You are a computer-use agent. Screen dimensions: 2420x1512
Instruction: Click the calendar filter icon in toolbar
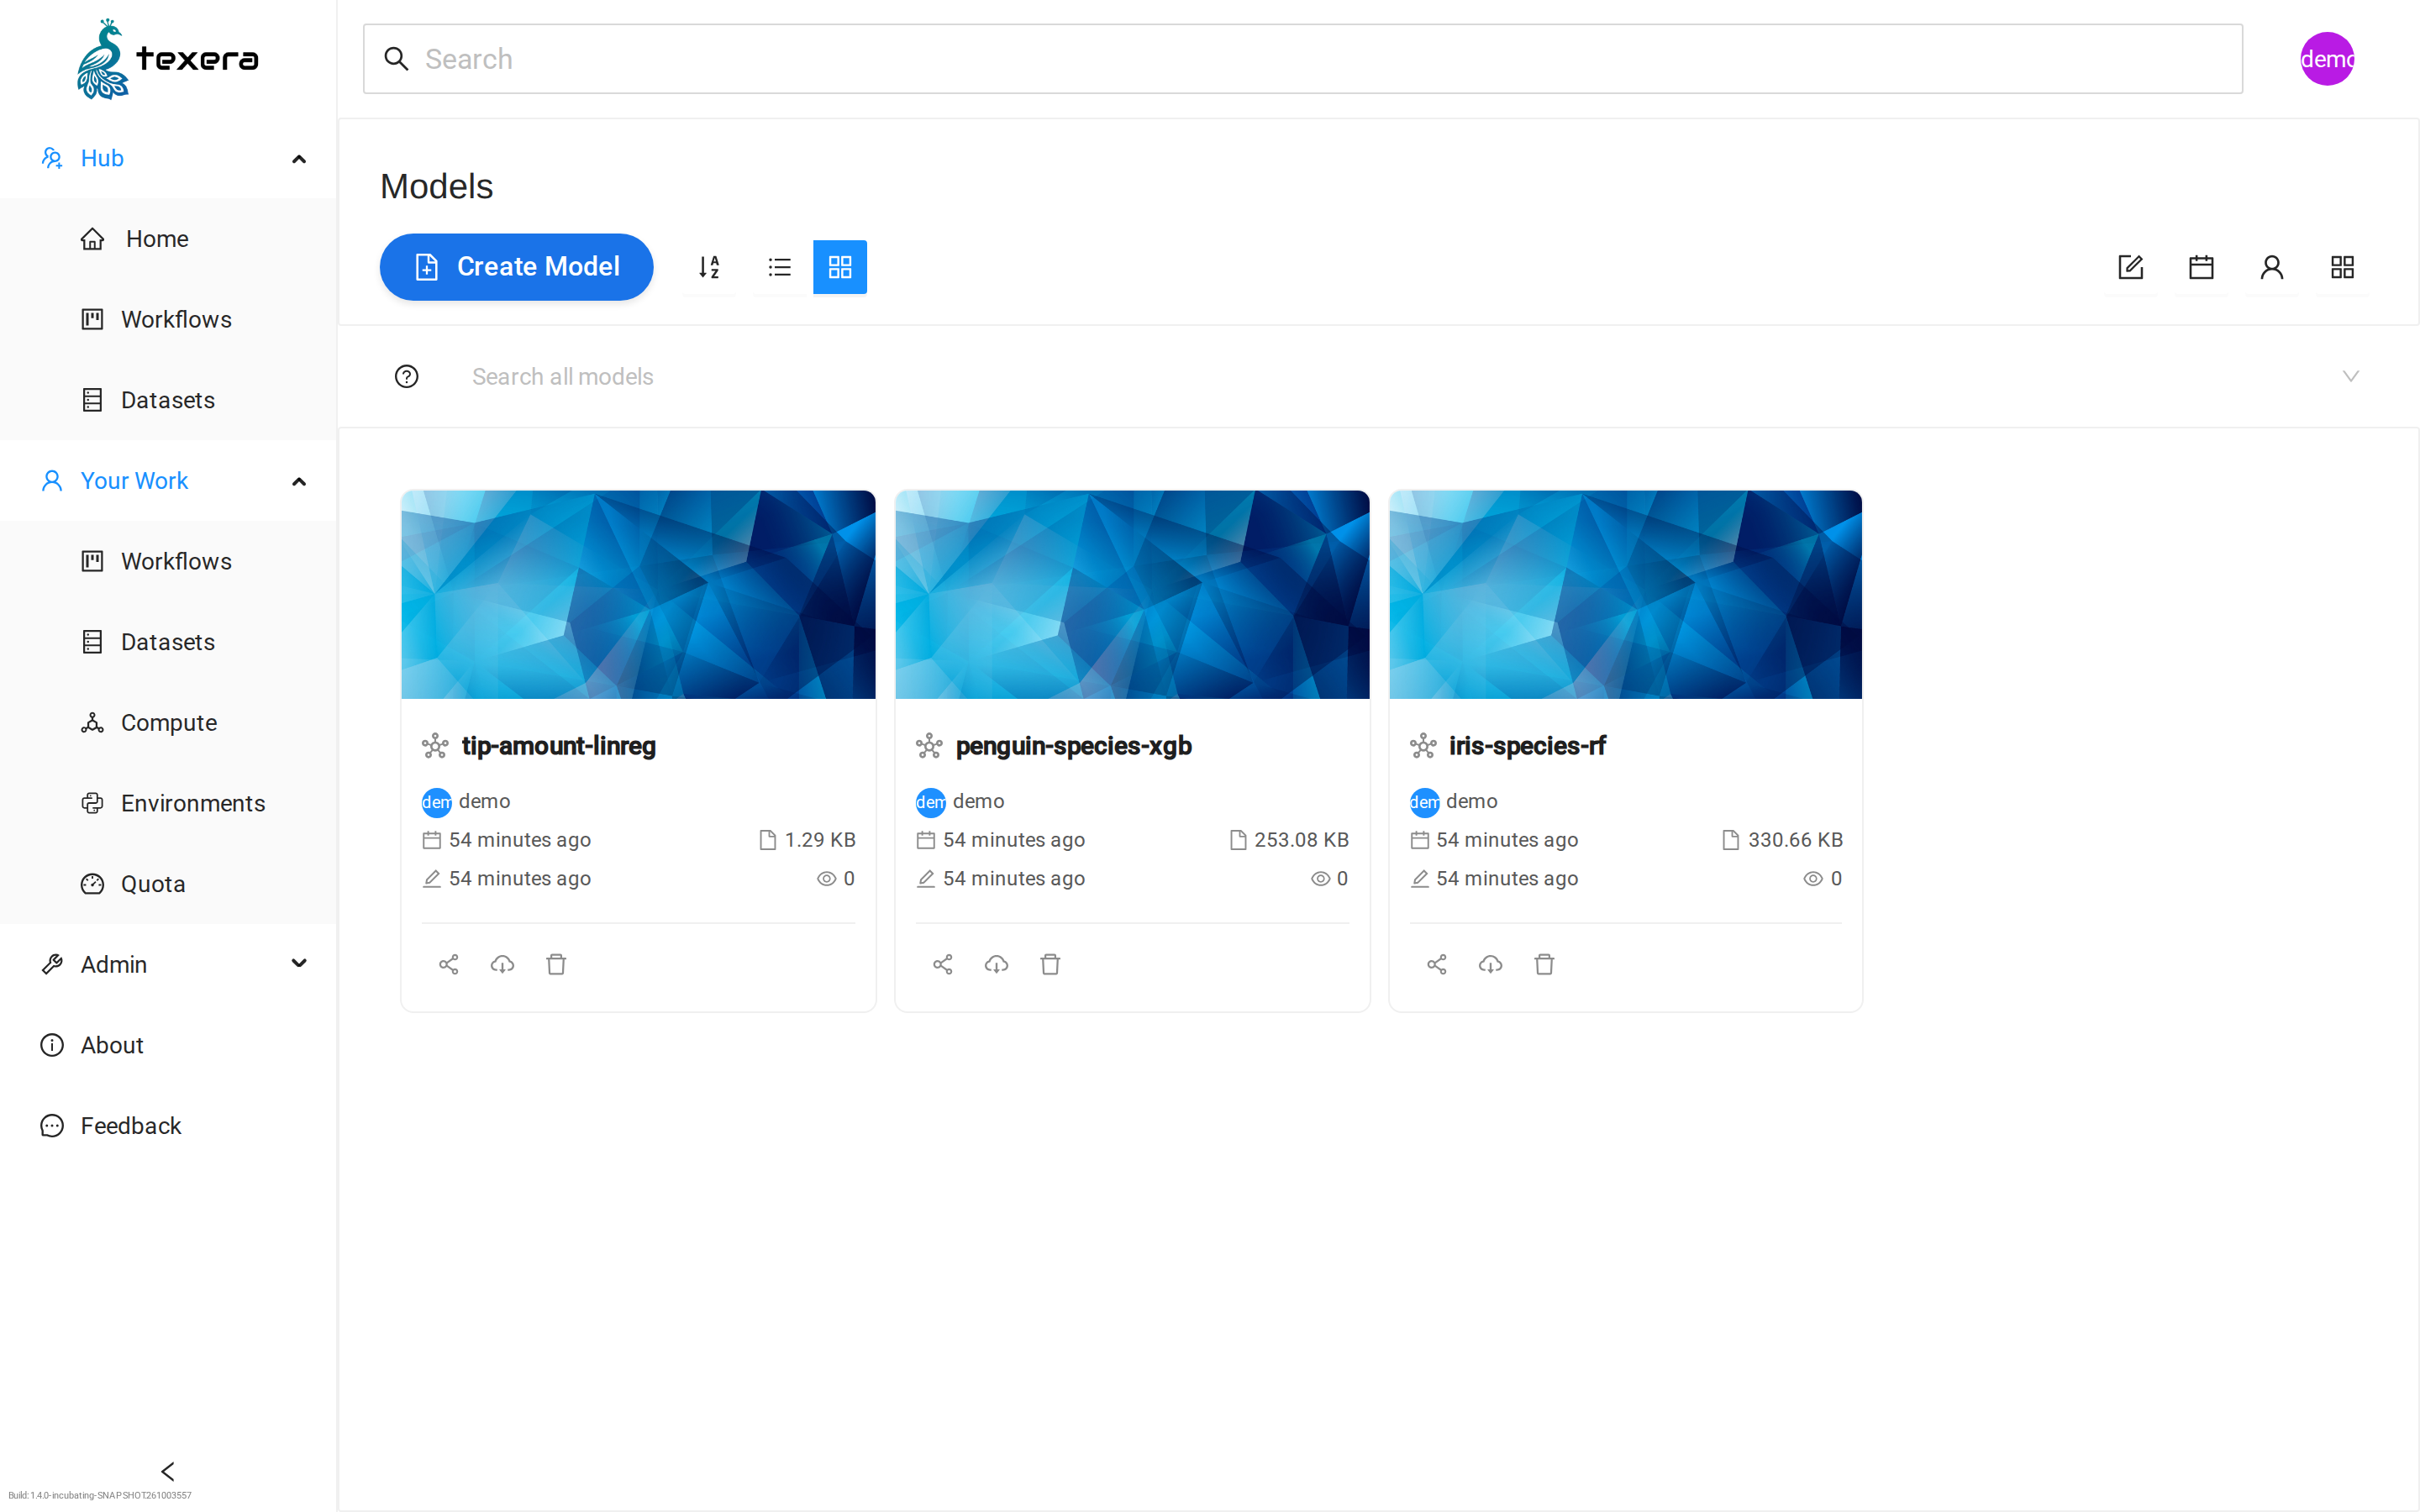point(2201,267)
